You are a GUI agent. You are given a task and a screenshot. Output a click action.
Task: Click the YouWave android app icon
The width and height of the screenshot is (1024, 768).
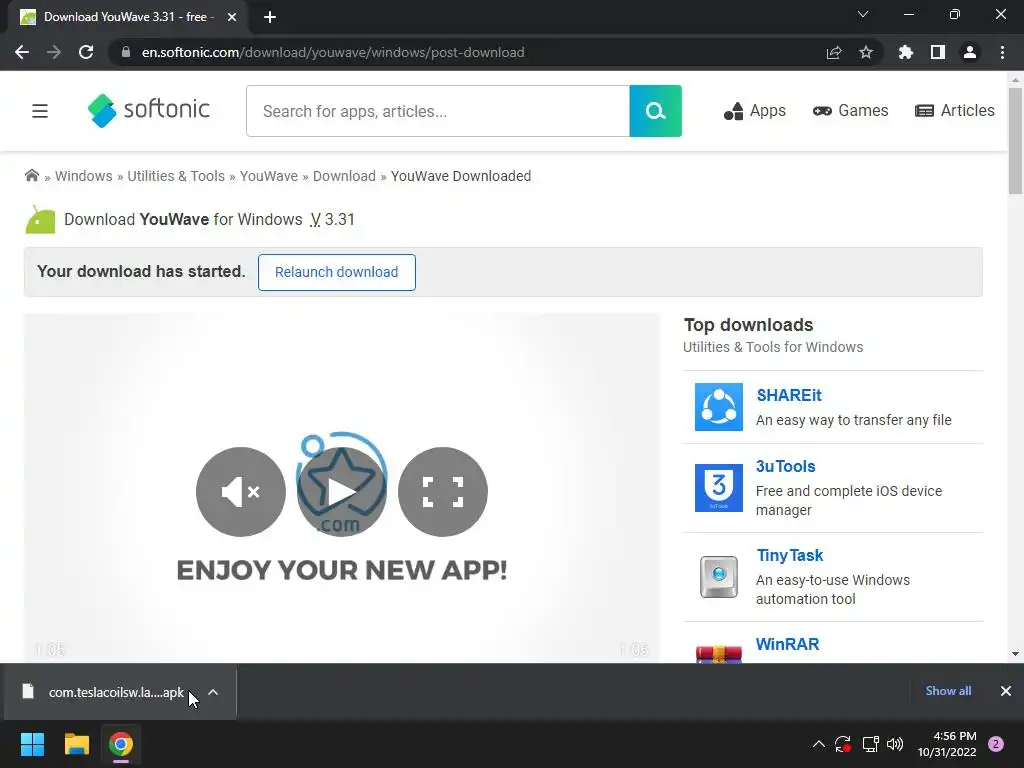pyautogui.click(x=40, y=219)
